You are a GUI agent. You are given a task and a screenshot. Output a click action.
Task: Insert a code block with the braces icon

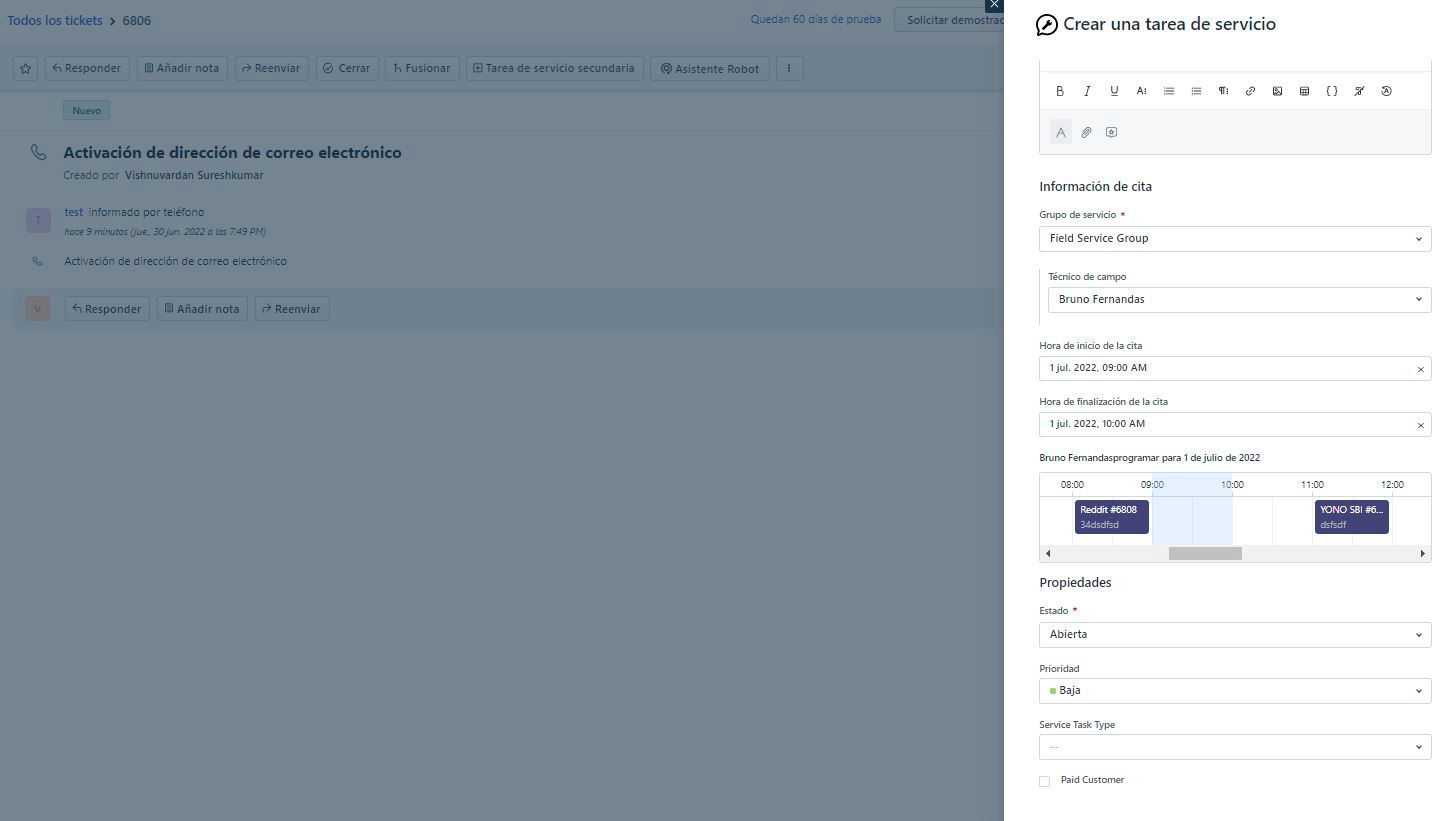1331,91
